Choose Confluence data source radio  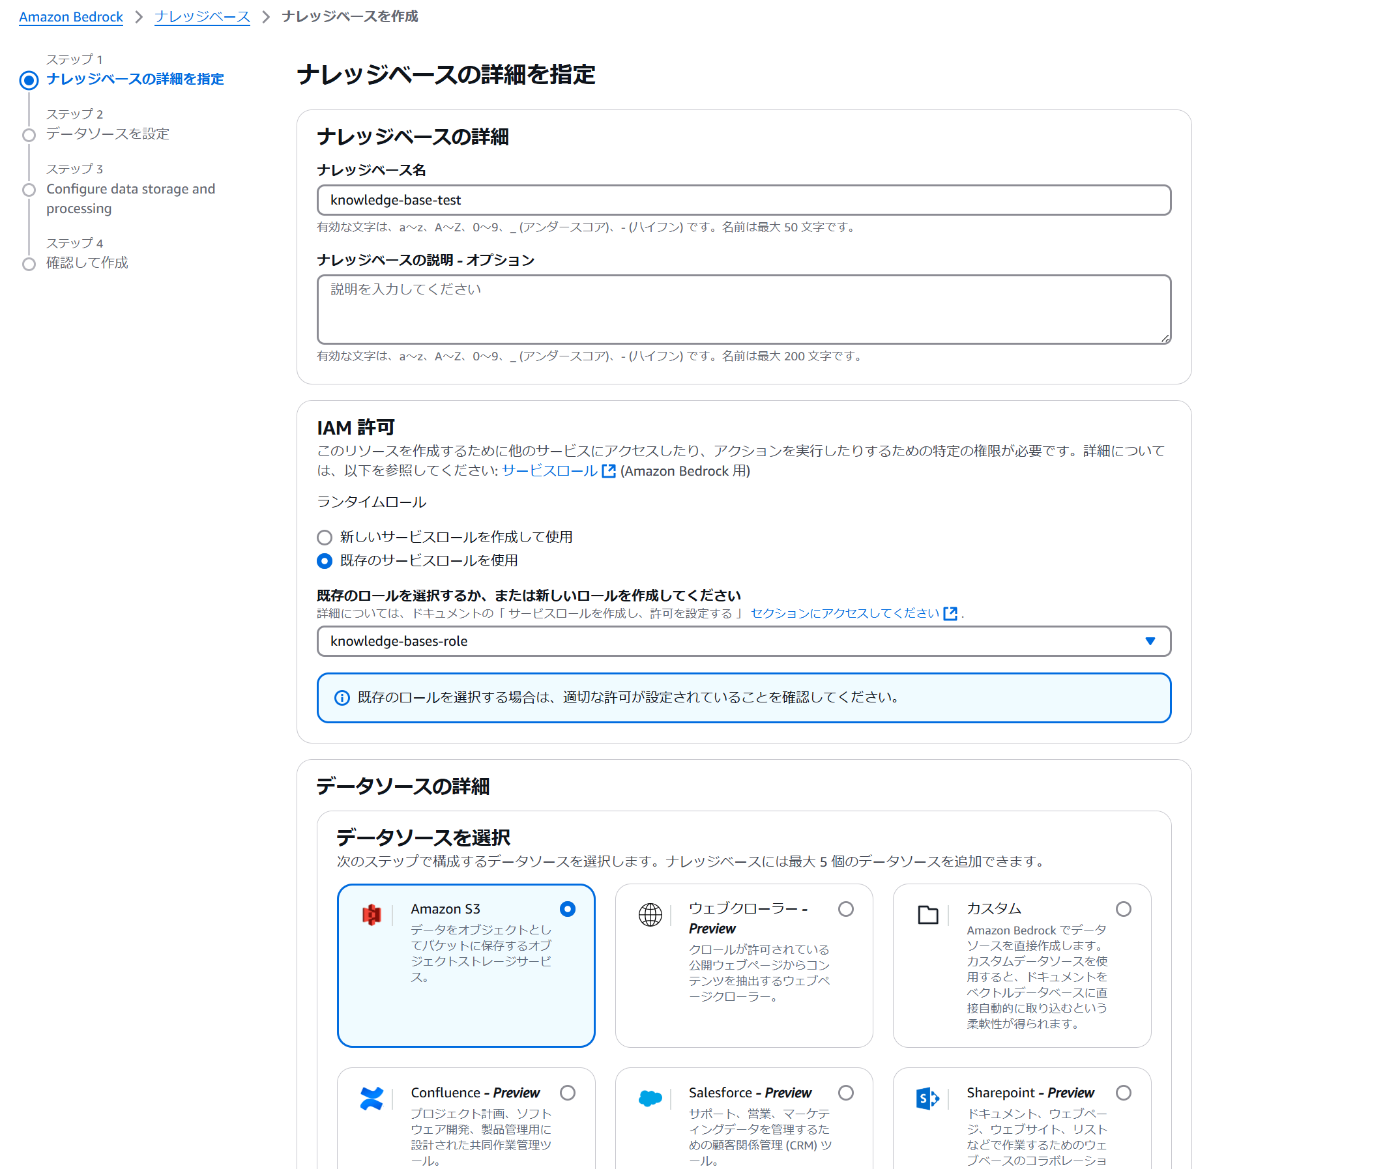pyautogui.click(x=568, y=1093)
